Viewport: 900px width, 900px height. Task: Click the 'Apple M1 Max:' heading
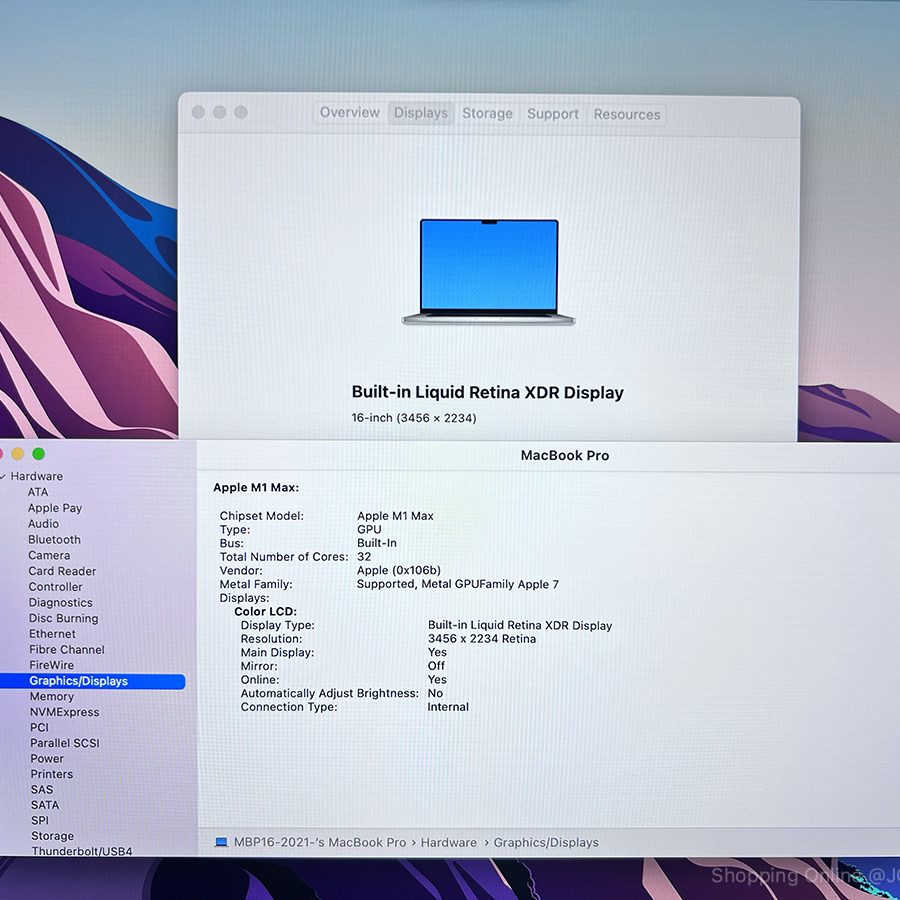coord(256,487)
